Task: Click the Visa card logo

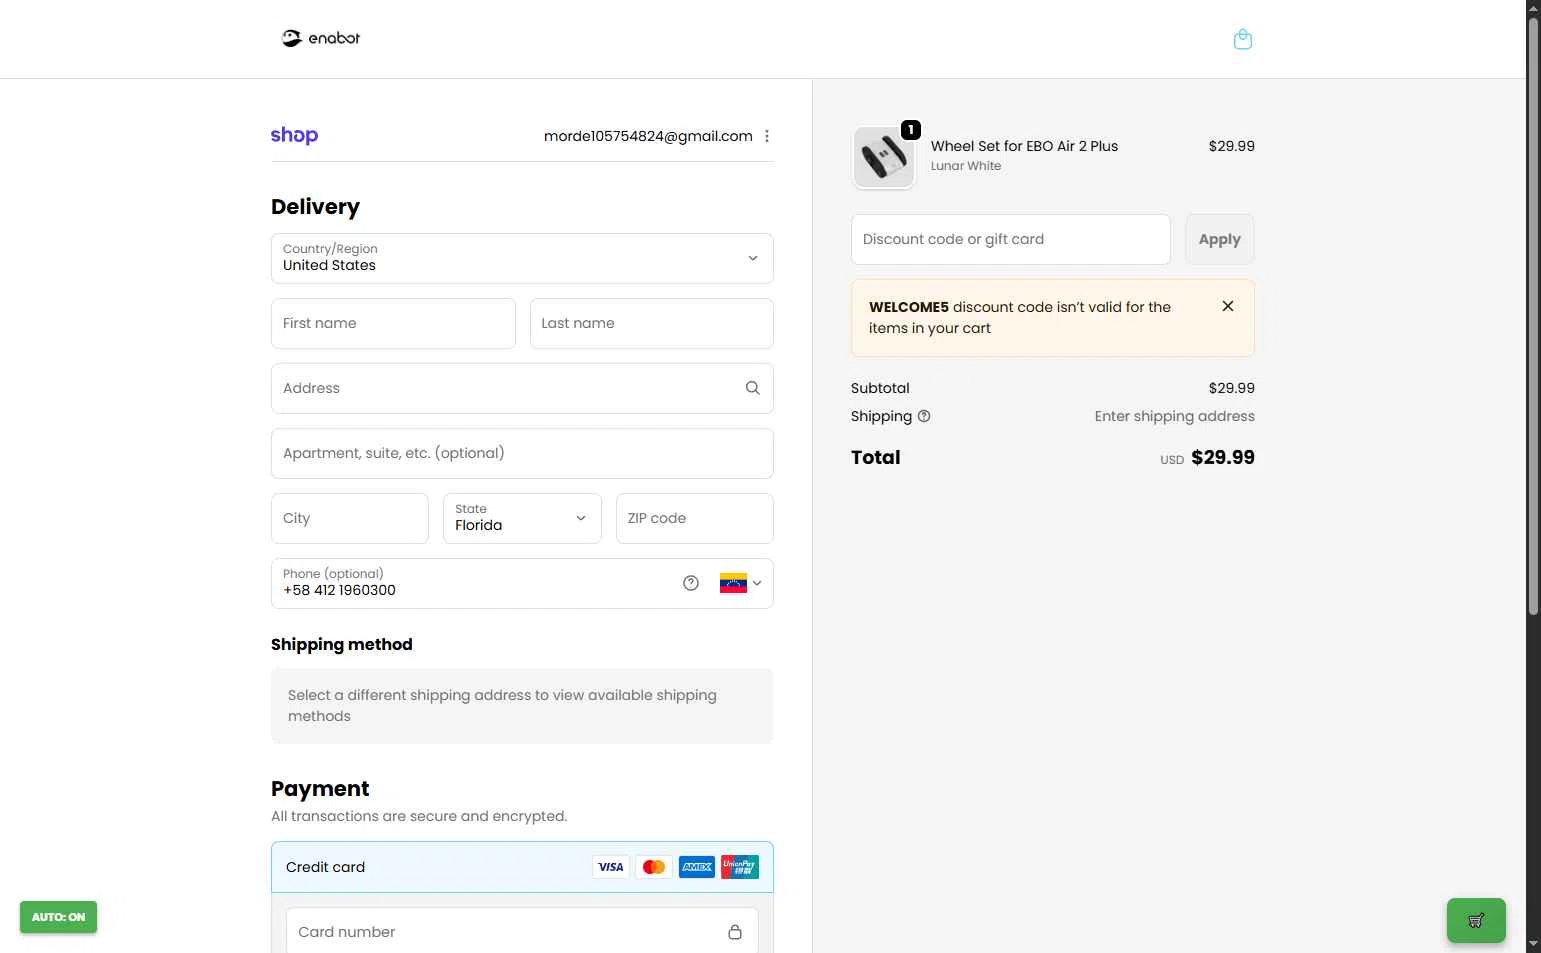Action: (x=611, y=867)
